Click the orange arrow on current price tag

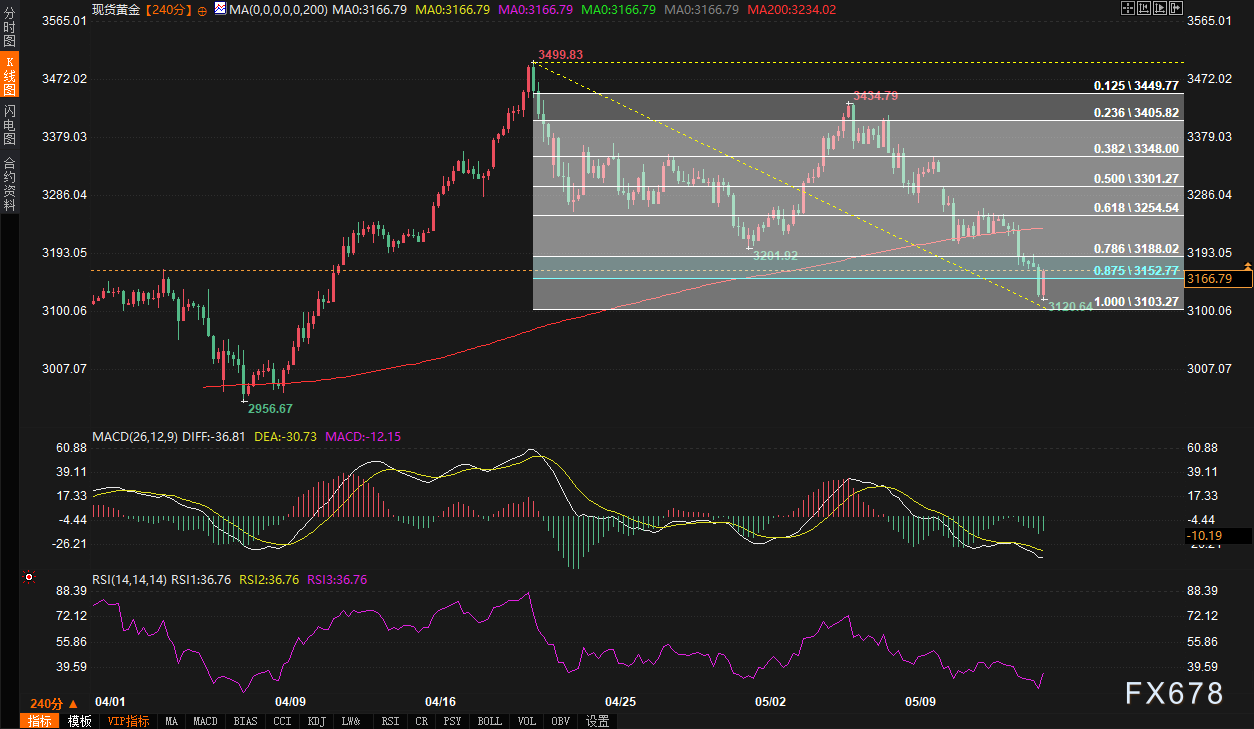[x=1247, y=265]
